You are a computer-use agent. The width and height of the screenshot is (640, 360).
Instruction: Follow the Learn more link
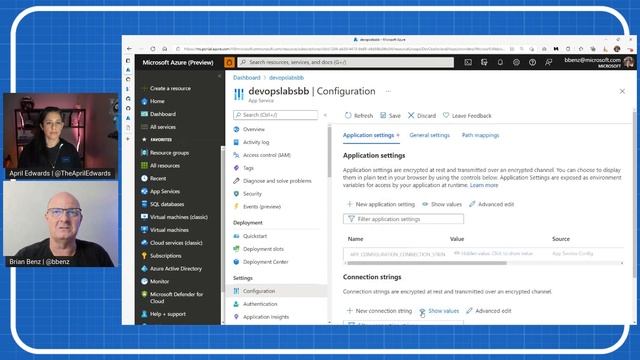pyautogui.click(x=484, y=185)
